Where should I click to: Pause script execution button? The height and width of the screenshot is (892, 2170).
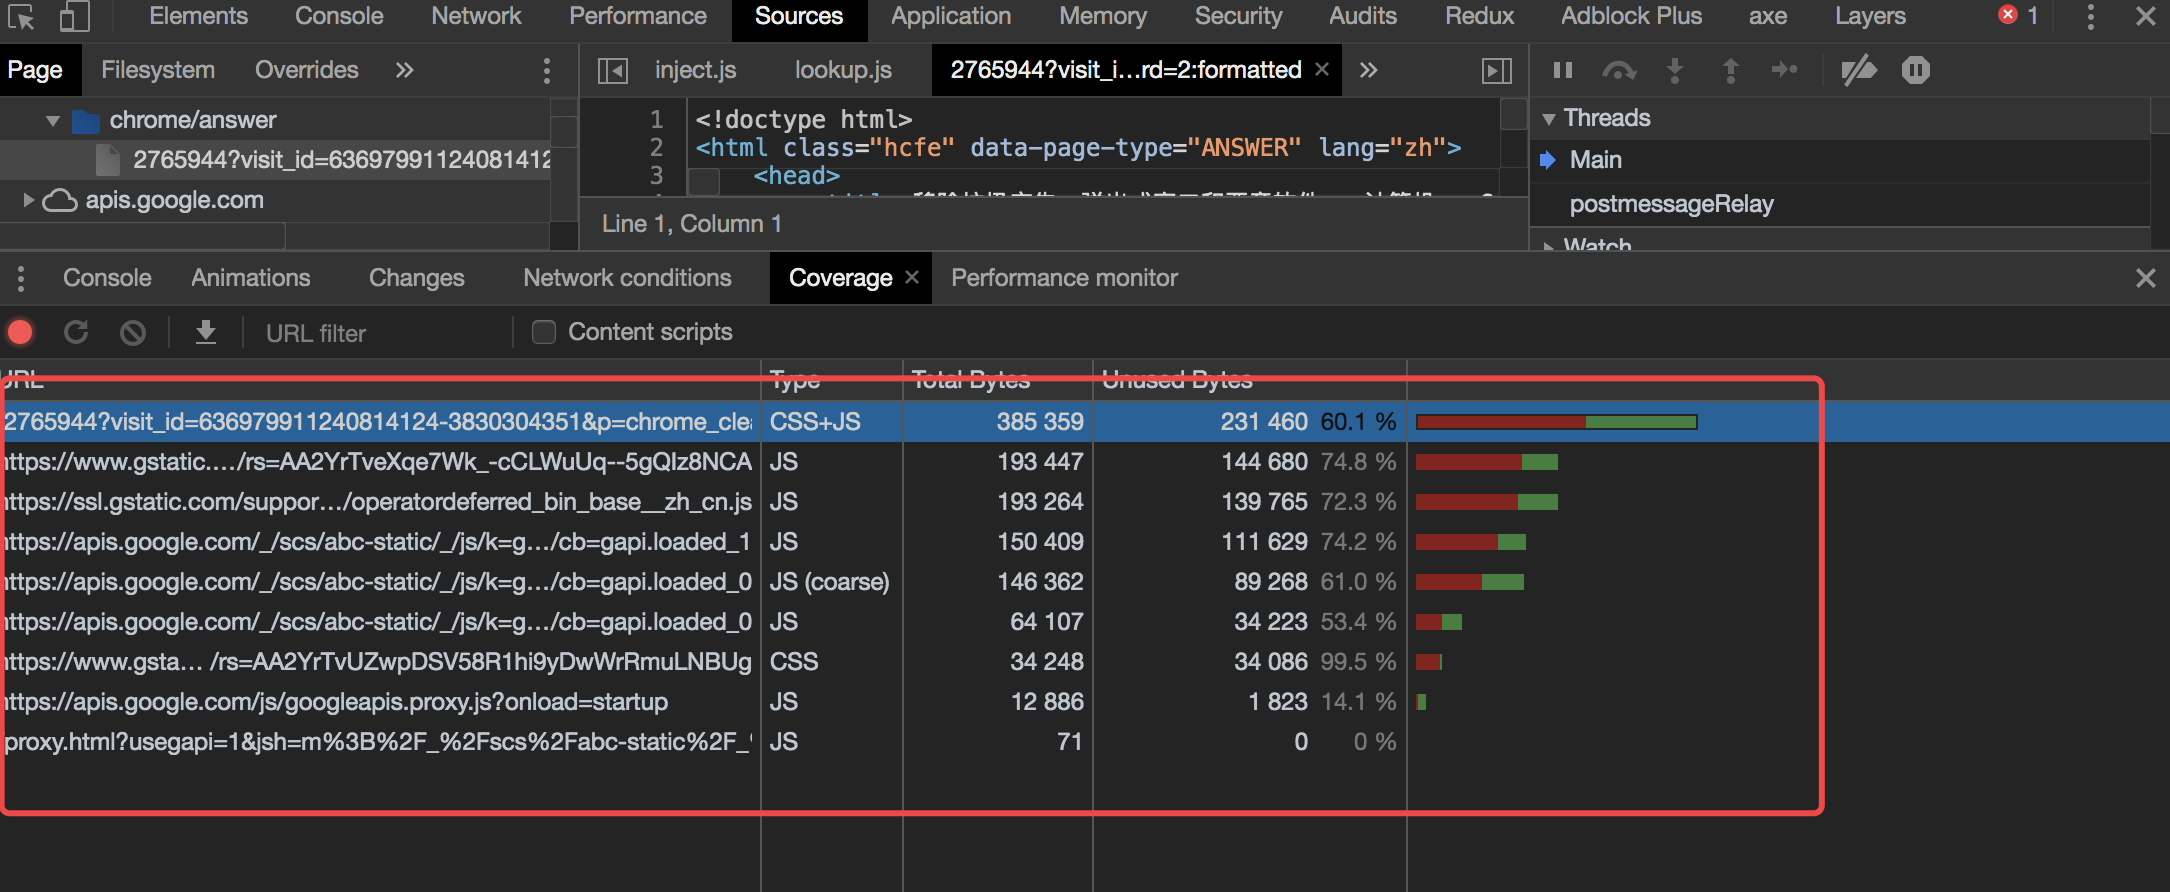point(1562,70)
